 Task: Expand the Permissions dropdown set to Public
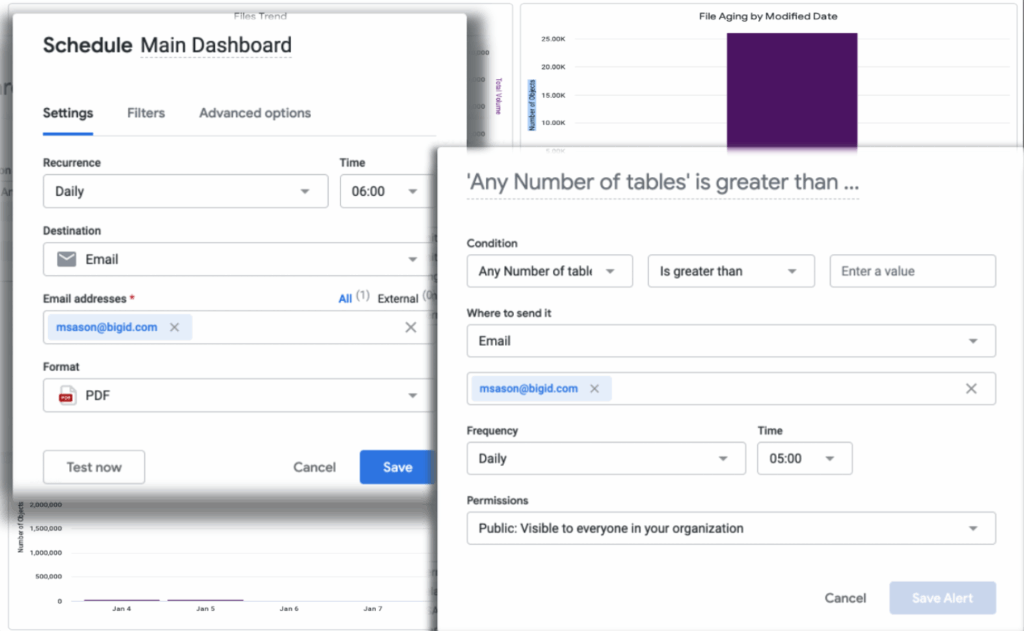pos(730,528)
